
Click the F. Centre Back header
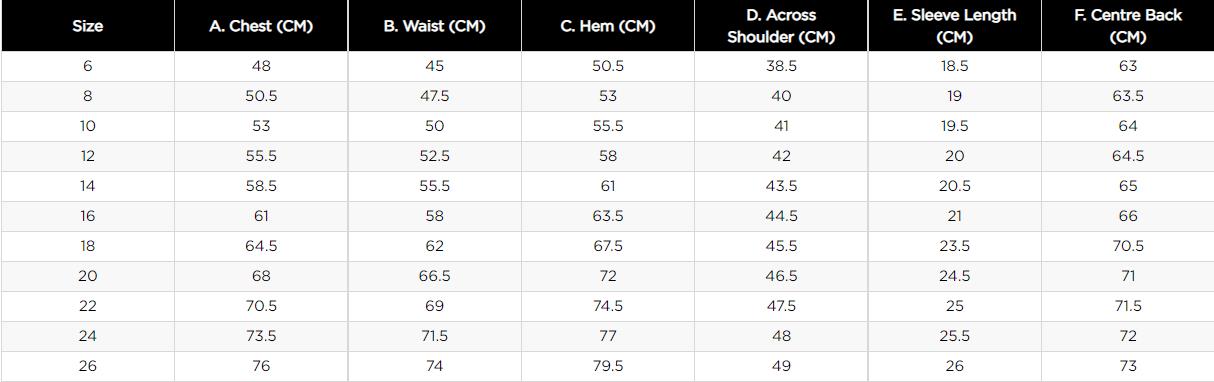pos(1128,26)
